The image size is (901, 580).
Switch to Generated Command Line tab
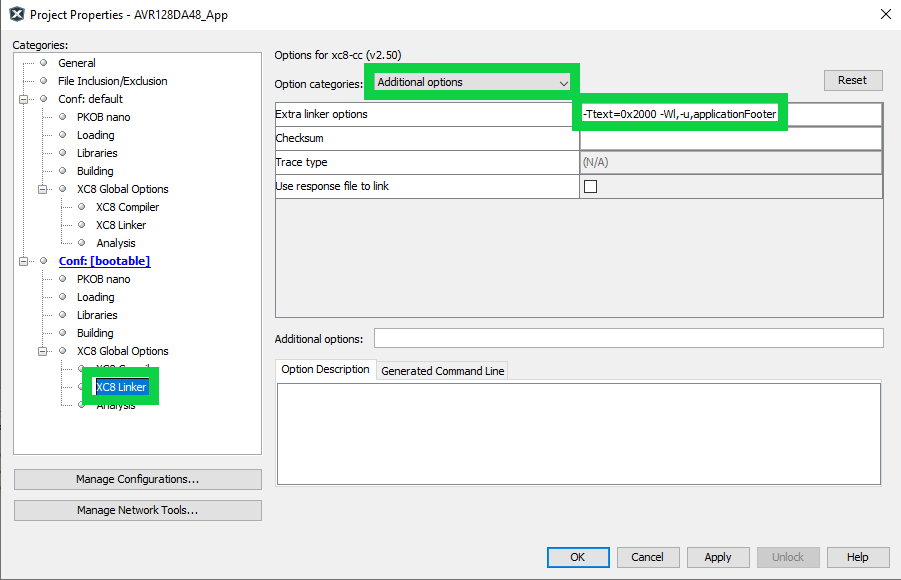point(443,371)
